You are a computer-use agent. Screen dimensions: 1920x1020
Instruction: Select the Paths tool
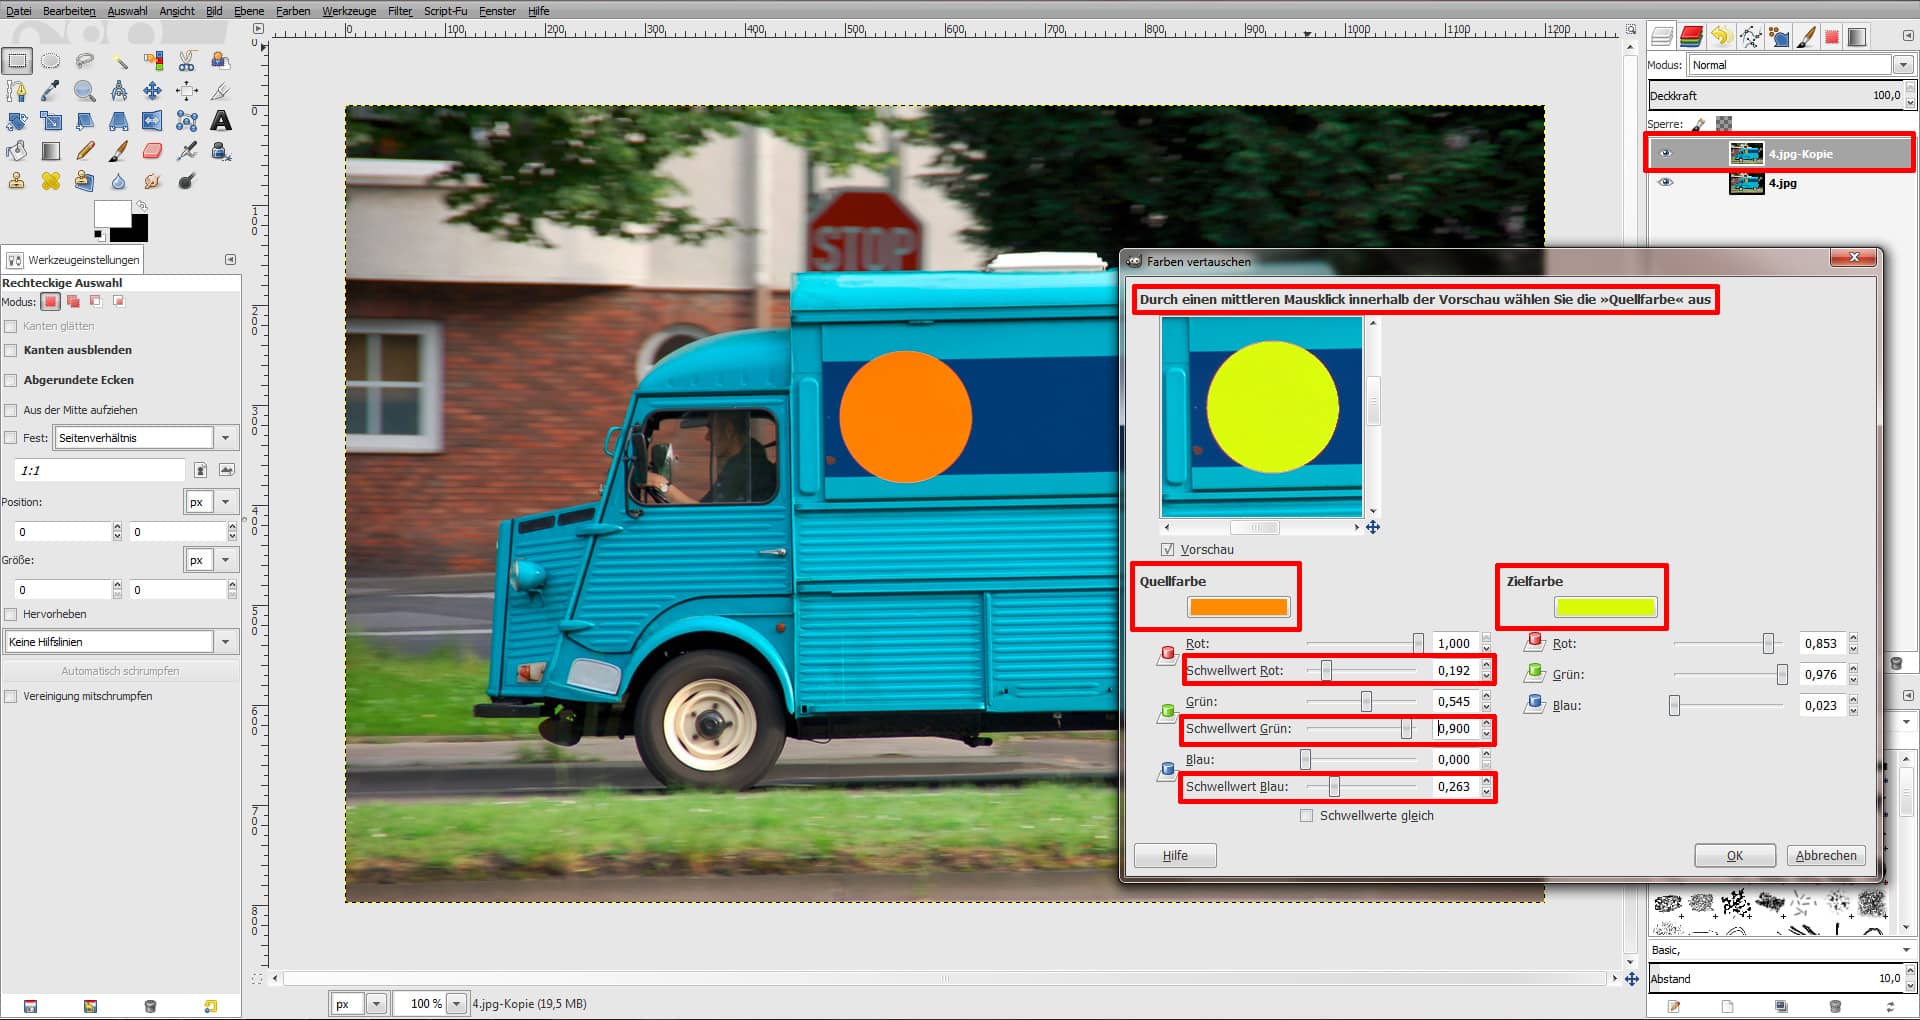[x=16, y=90]
